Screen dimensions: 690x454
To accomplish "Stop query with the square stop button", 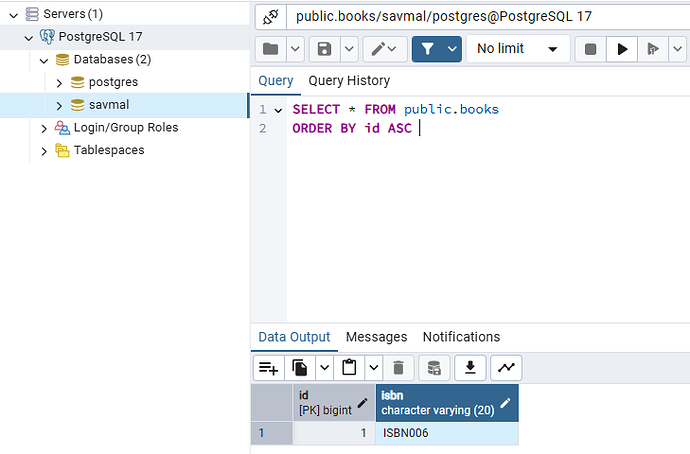I will click(591, 49).
